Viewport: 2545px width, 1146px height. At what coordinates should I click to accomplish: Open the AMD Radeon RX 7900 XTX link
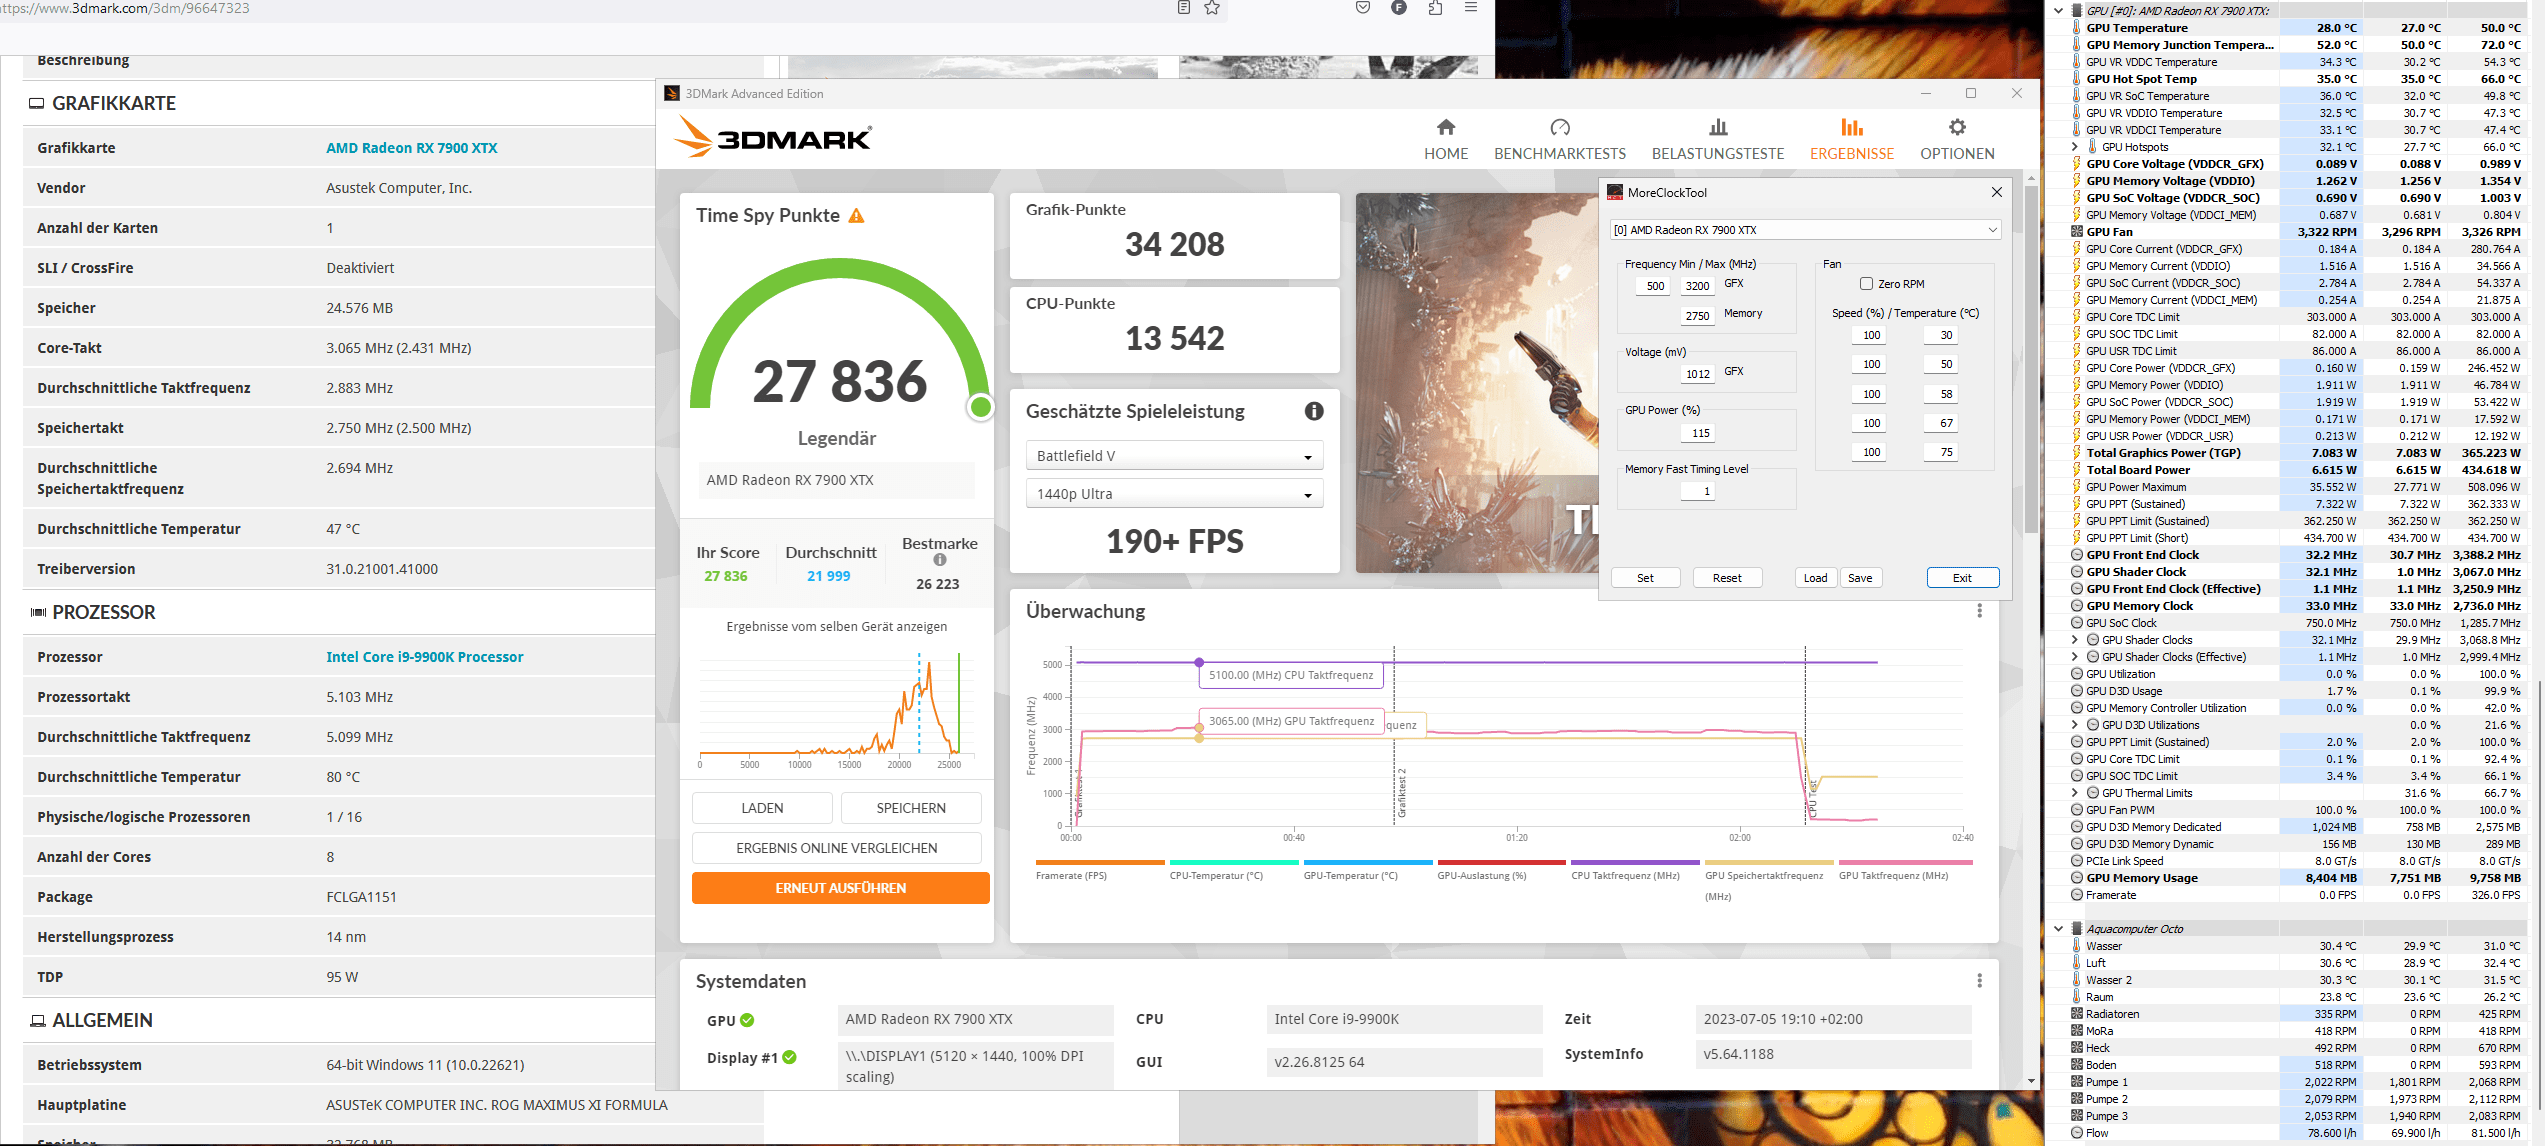(411, 148)
